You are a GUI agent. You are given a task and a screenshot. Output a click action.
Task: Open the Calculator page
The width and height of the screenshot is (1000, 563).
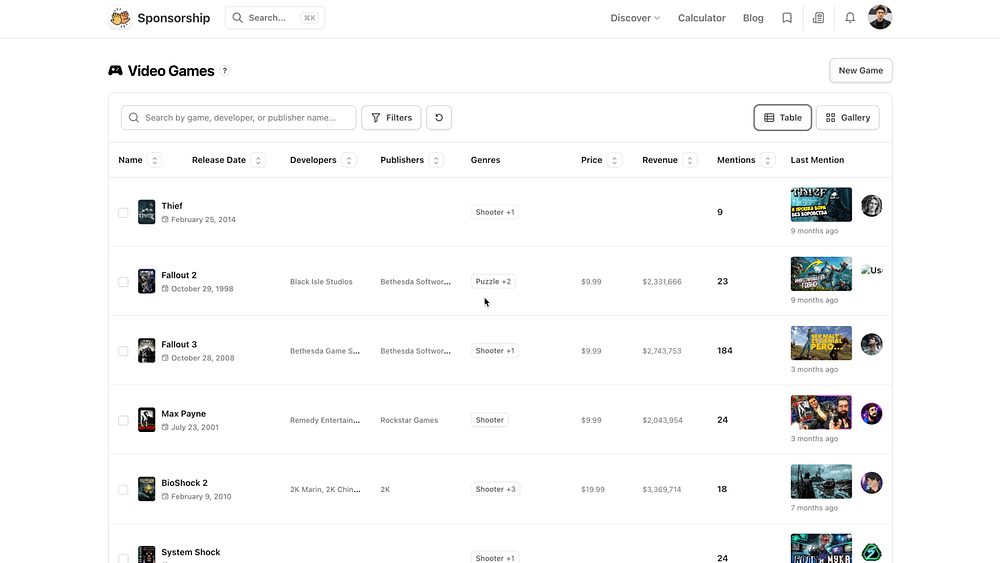[x=702, y=18]
